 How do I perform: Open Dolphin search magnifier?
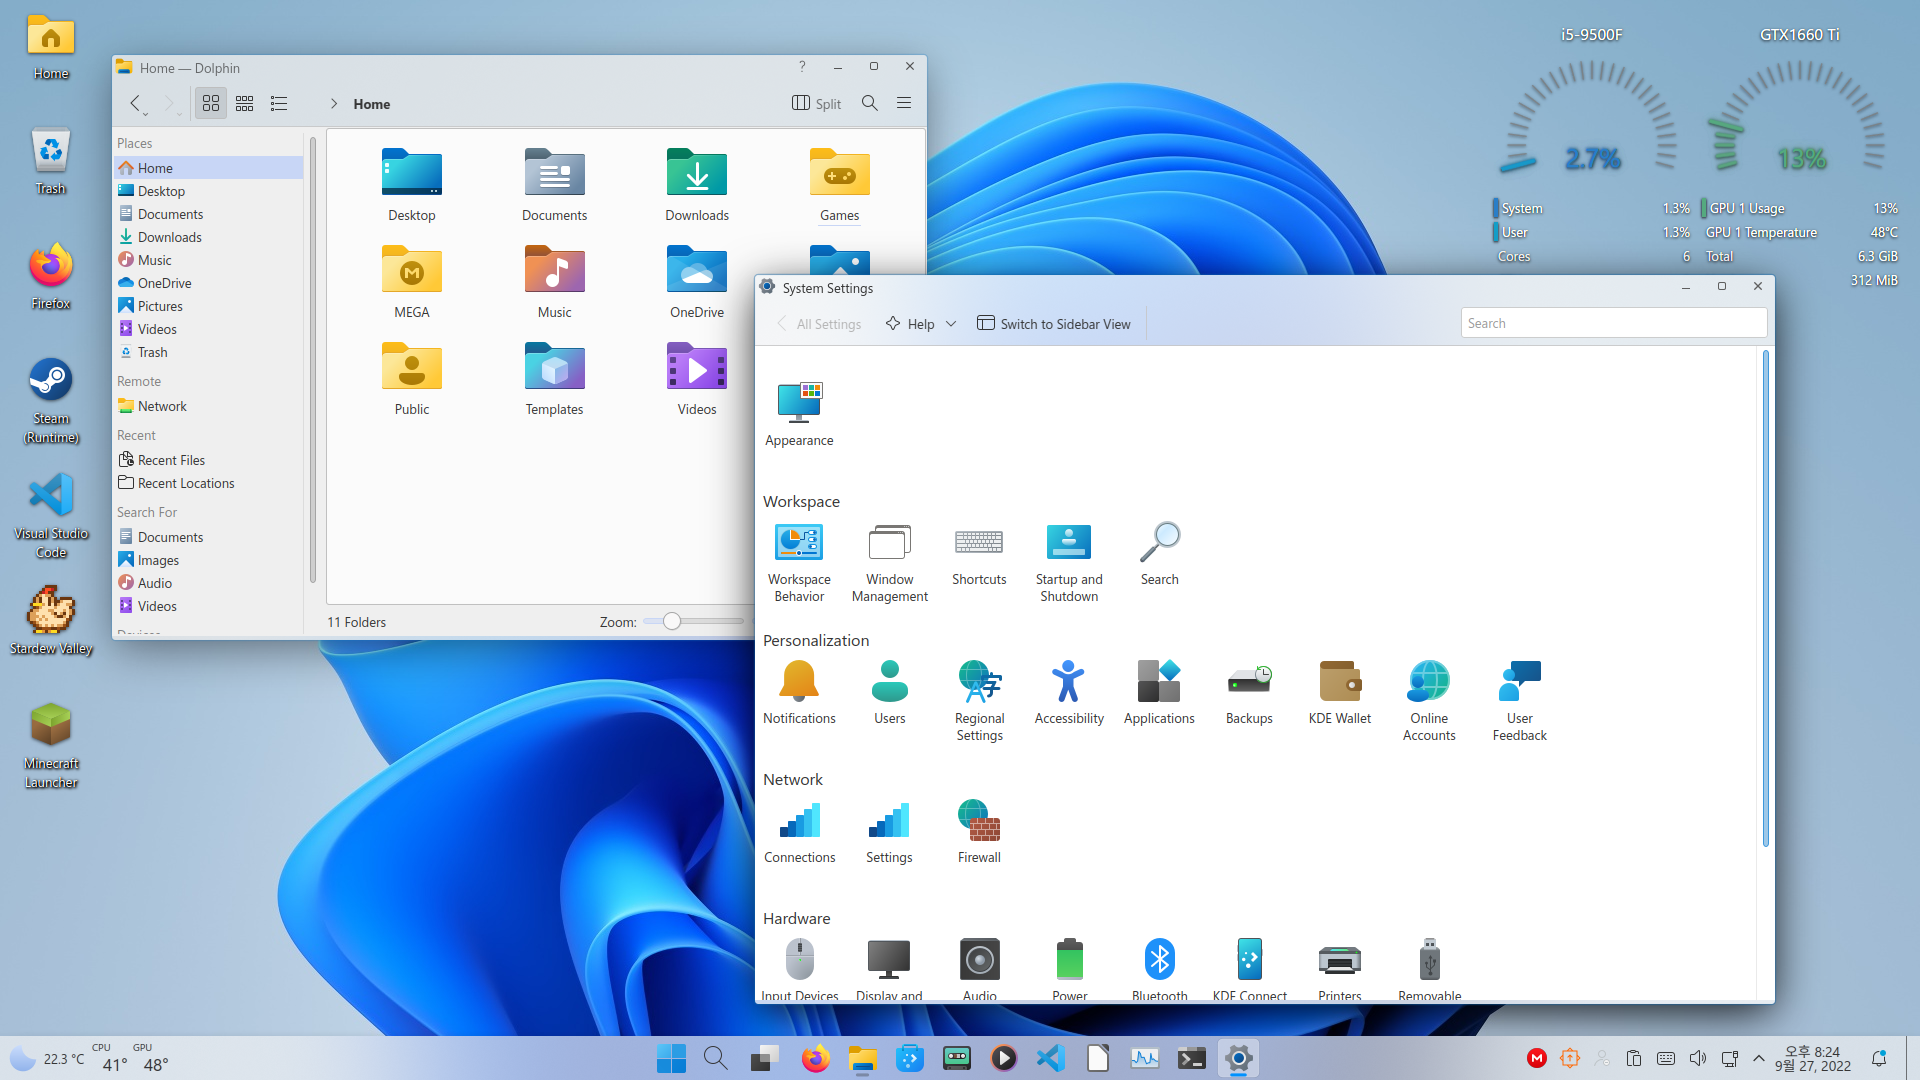(870, 103)
